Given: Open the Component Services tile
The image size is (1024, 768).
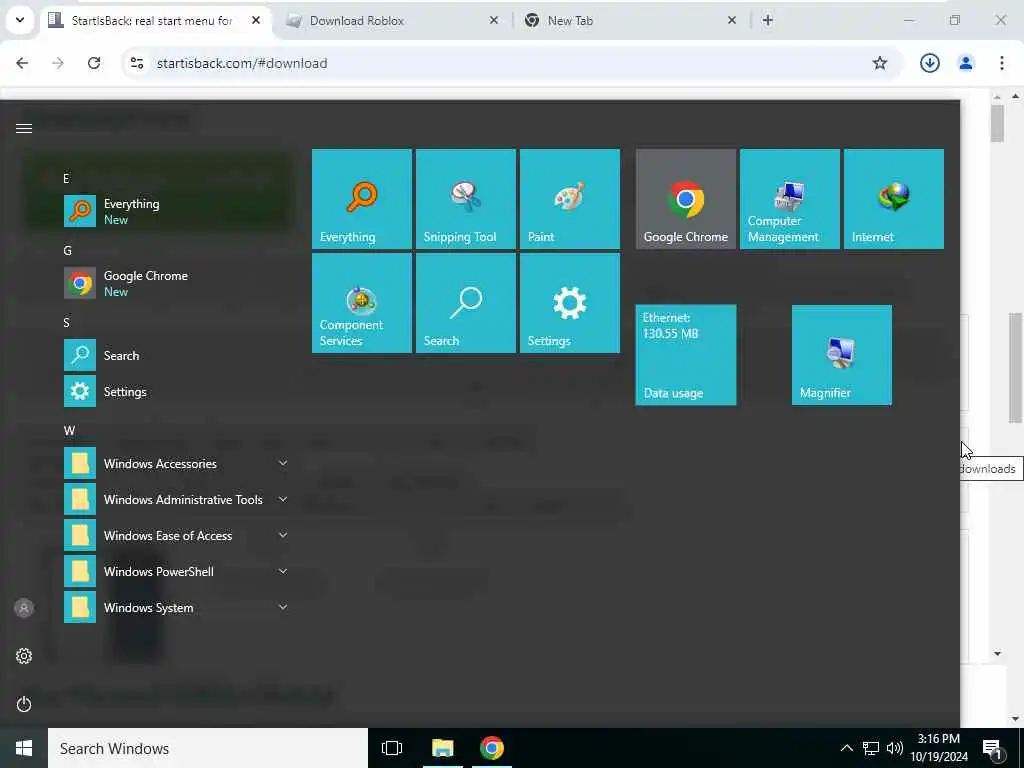Looking at the screenshot, I should coord(362,303).
